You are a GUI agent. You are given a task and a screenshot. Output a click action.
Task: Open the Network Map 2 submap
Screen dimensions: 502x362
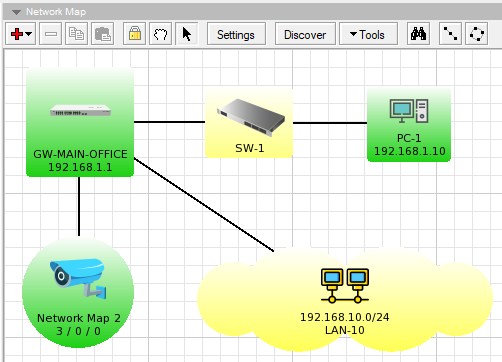pos(78,292)
